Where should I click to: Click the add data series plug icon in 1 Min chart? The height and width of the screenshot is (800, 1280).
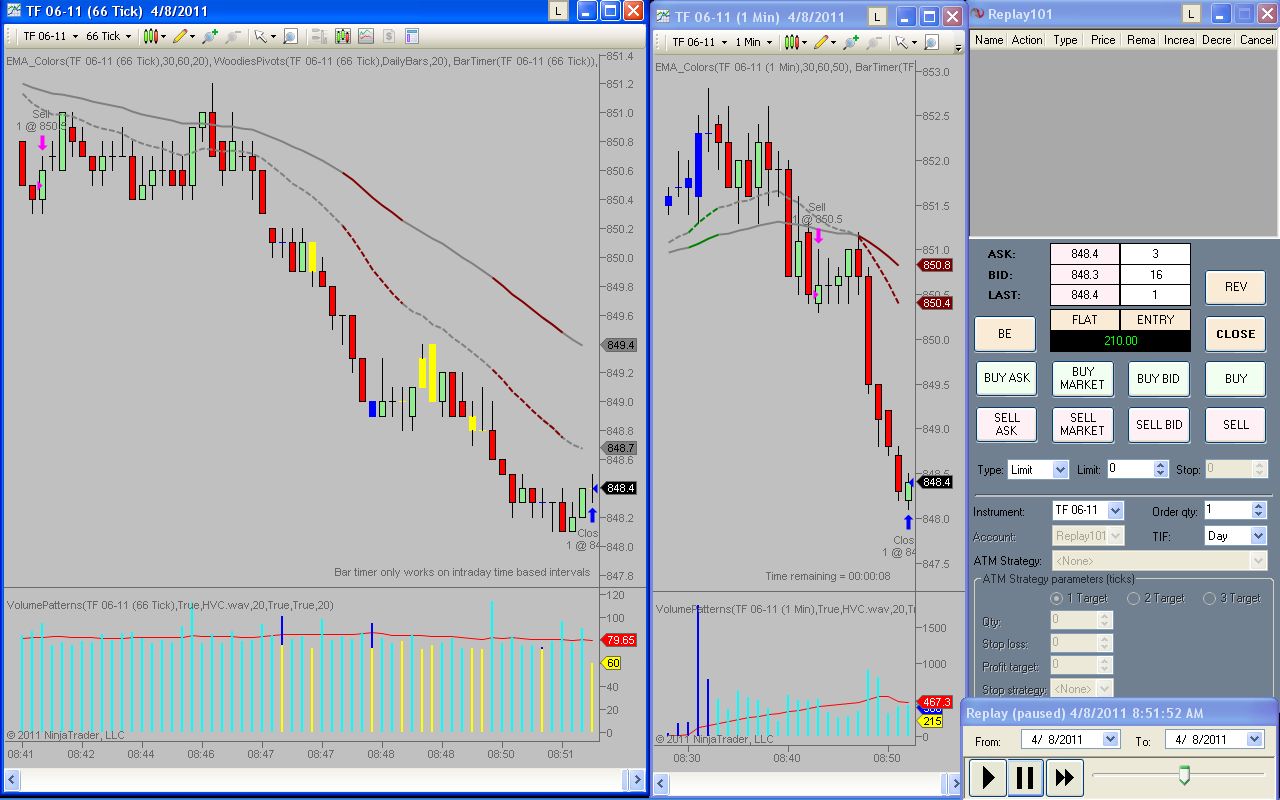click(851, 42)
